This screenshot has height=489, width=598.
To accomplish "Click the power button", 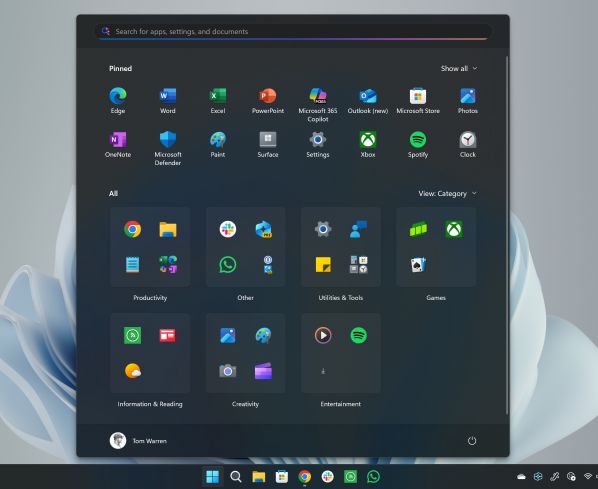I will coord(472,441).
